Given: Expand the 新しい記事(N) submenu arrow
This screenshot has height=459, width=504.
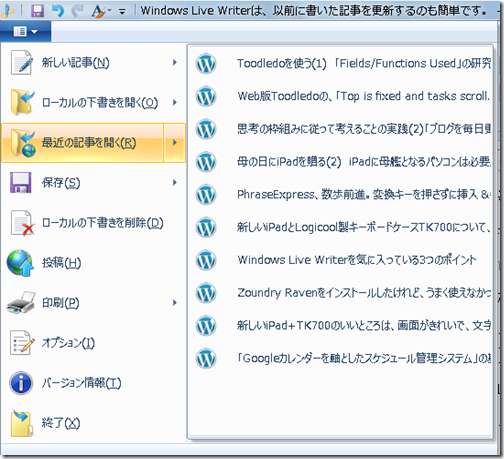Looking at the screenshot, I should click(x=175, y=62).
